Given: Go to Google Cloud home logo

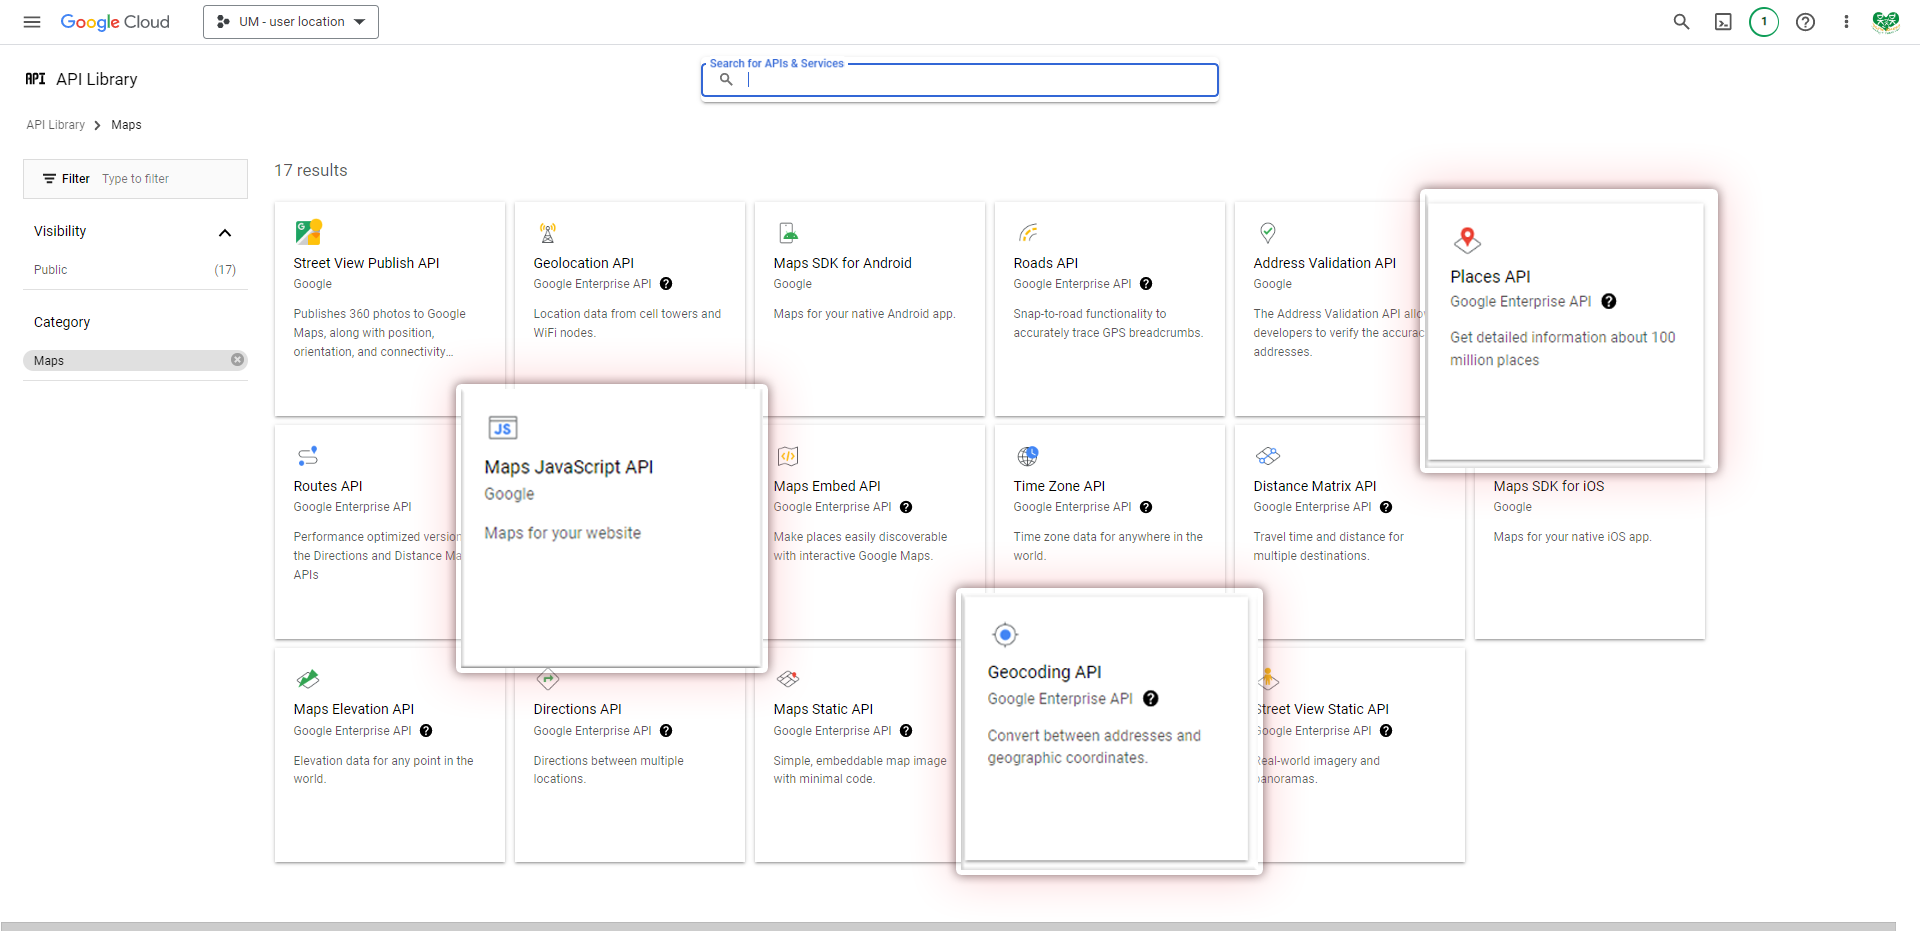Looking at the screenshot, I should coord(115,22).
